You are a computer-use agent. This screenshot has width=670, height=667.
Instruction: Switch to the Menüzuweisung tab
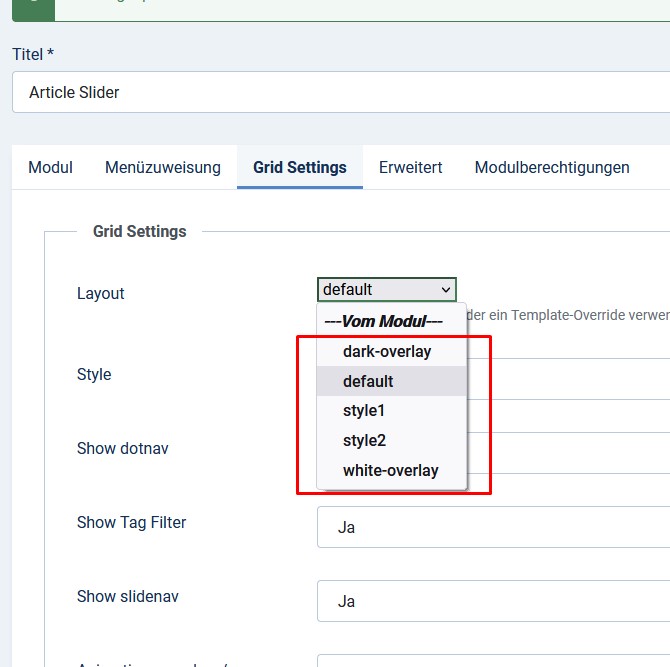[x=163, y=167]
